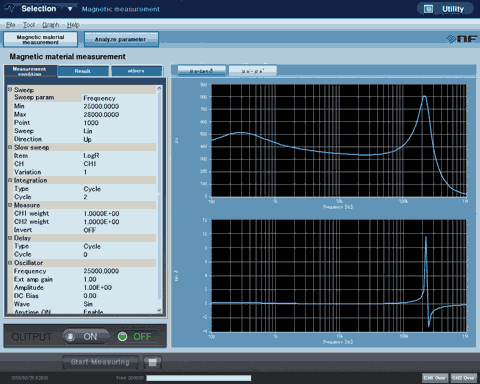Image resolution: width=480 pixels, height=384 pixels.
Task: Click the CH2 Over indicator
Action: (x=464, y=378)
